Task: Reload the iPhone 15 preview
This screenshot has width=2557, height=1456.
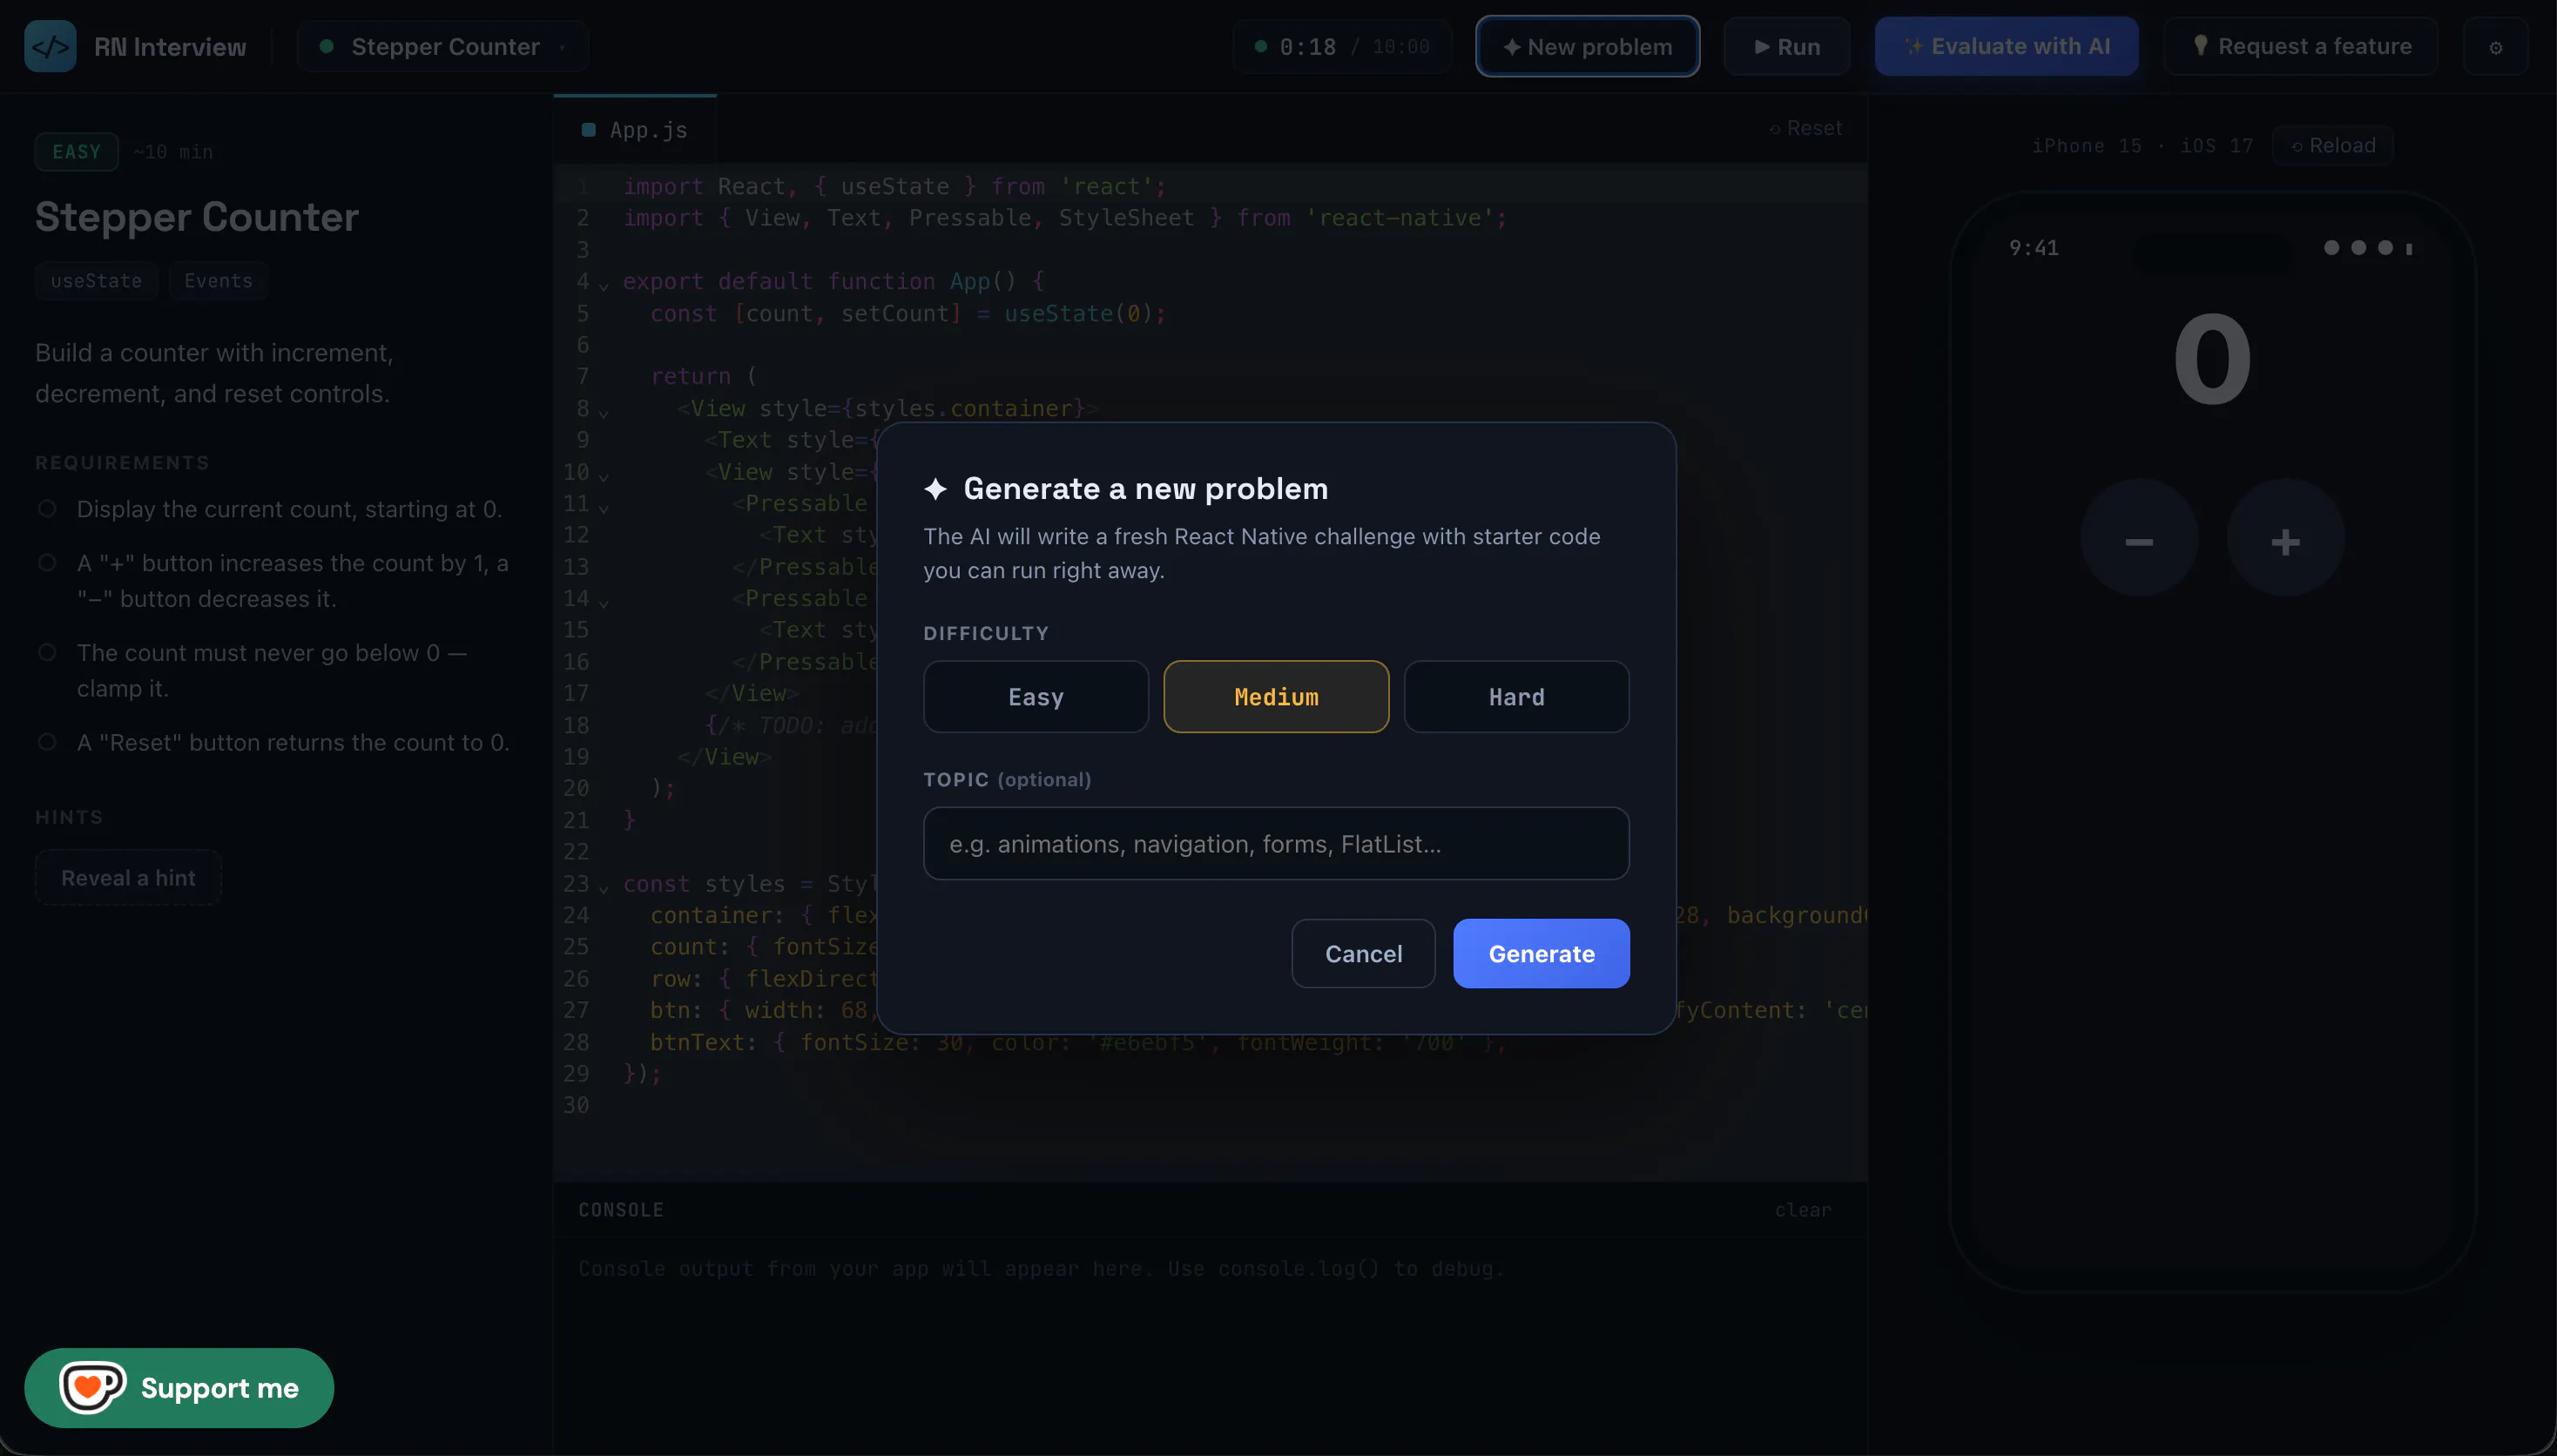Action: [2332, 146]
